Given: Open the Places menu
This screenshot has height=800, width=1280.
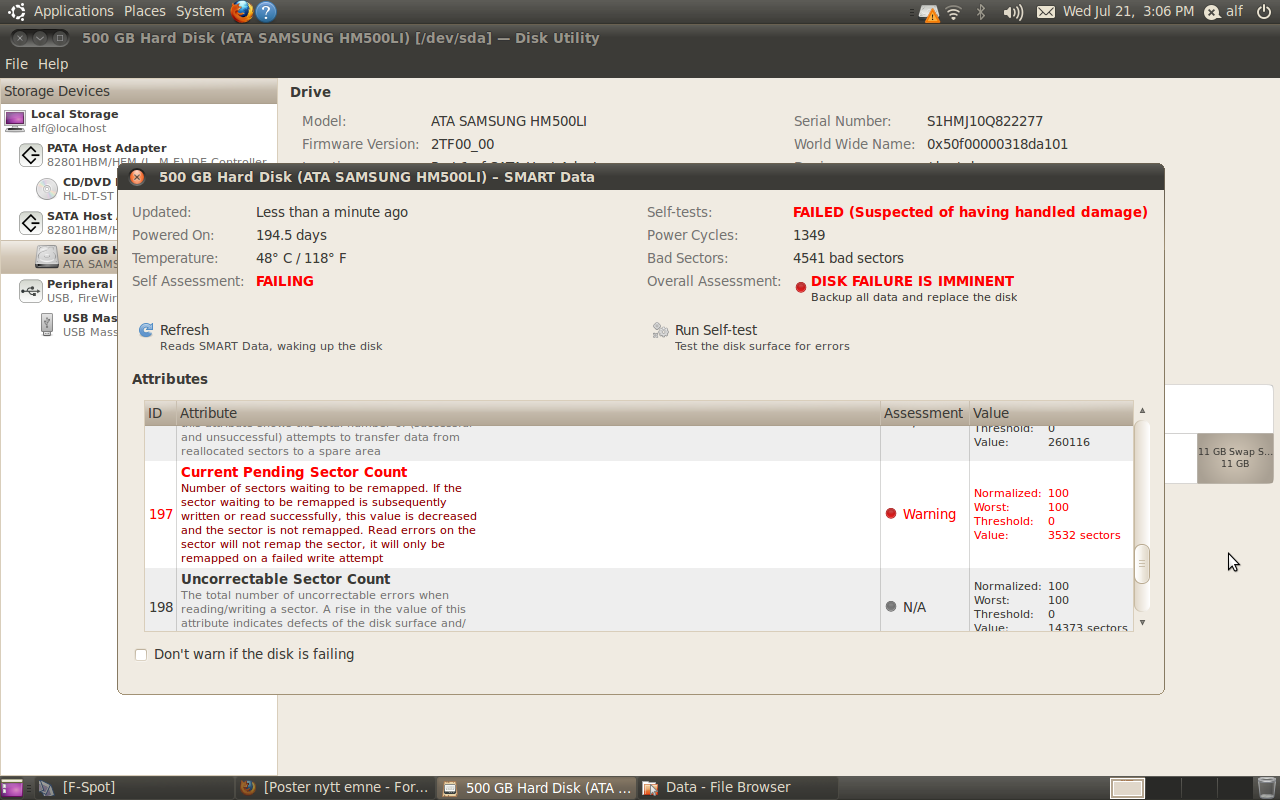Looking at the screenshot, I should 145,11.
